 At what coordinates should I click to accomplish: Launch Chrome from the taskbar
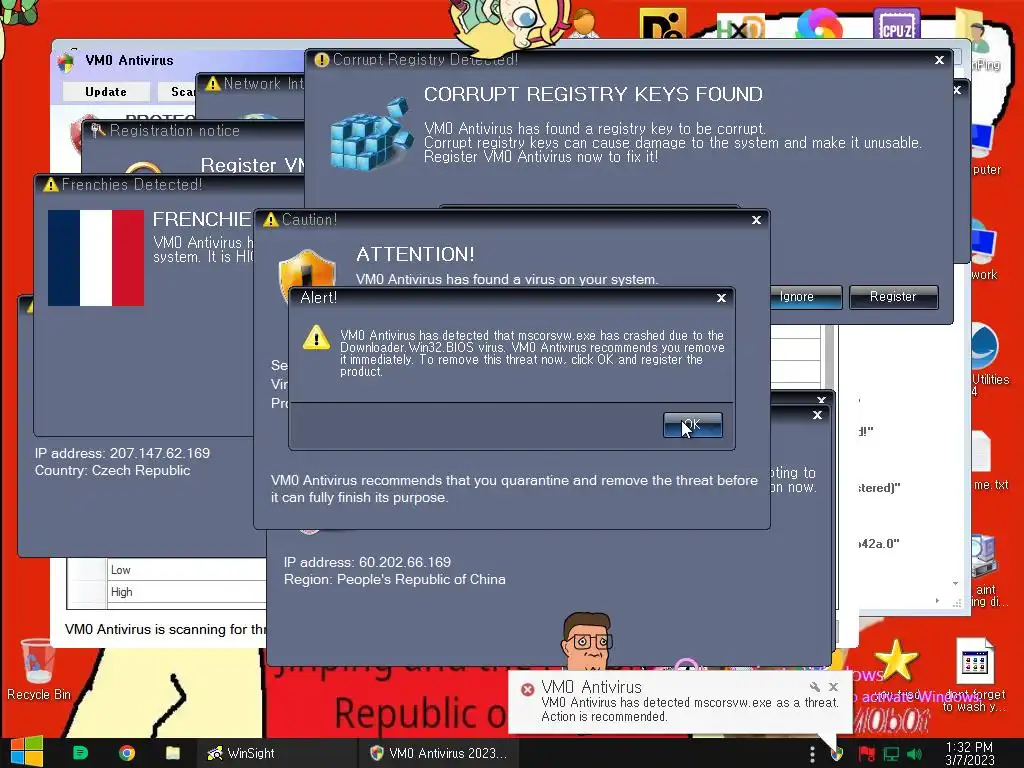(127, 753)
